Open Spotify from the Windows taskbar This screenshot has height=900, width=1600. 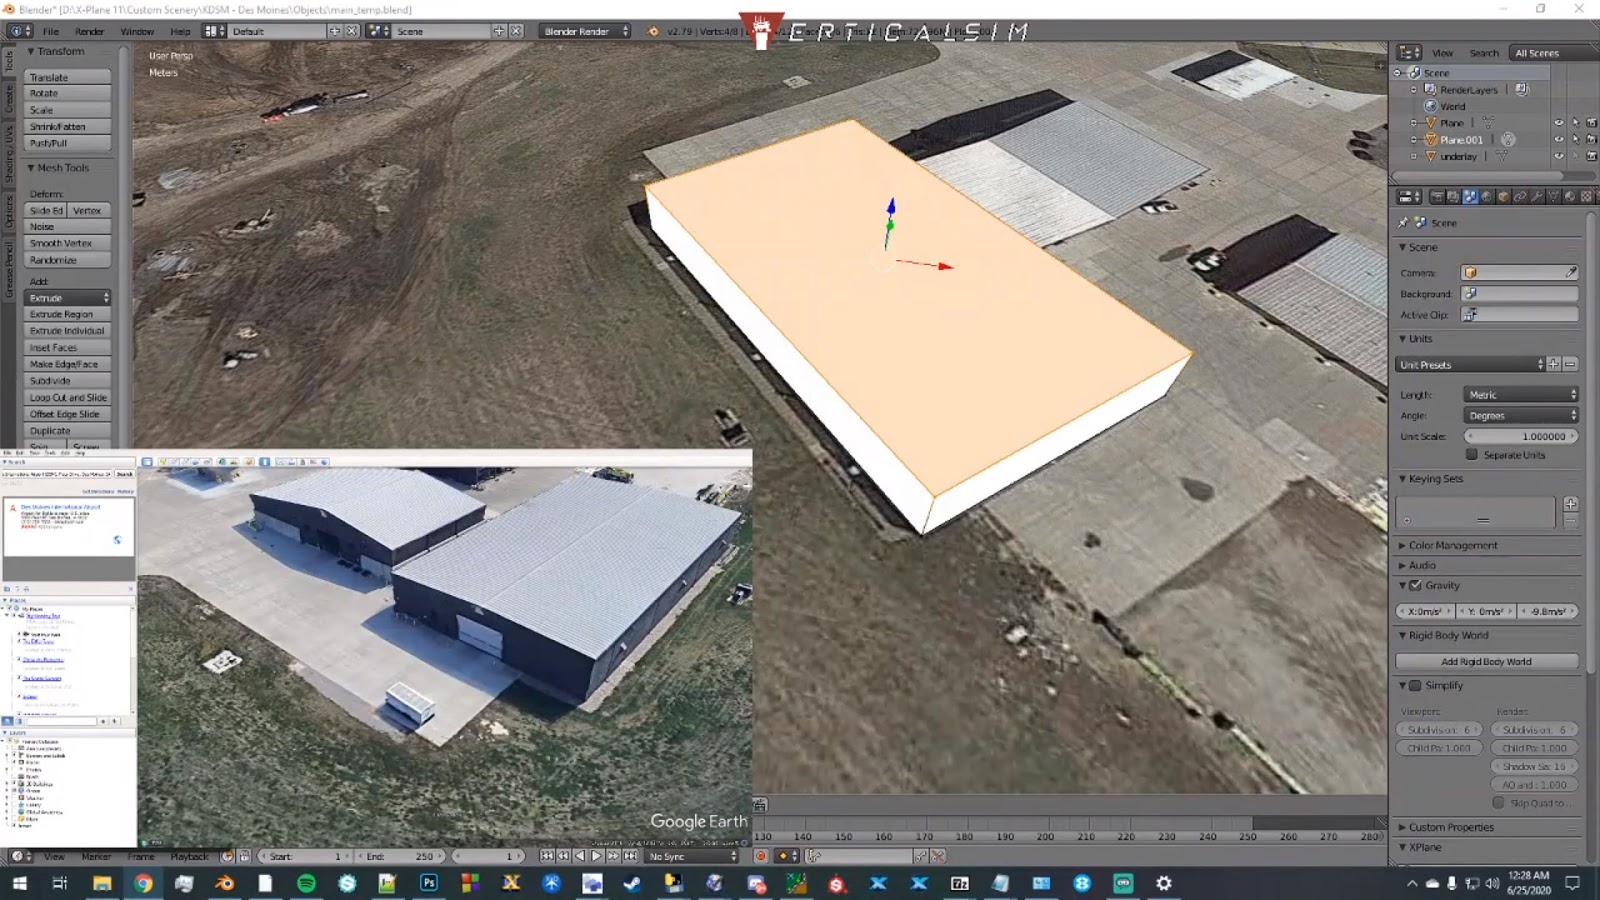click(x=306, y=883)
